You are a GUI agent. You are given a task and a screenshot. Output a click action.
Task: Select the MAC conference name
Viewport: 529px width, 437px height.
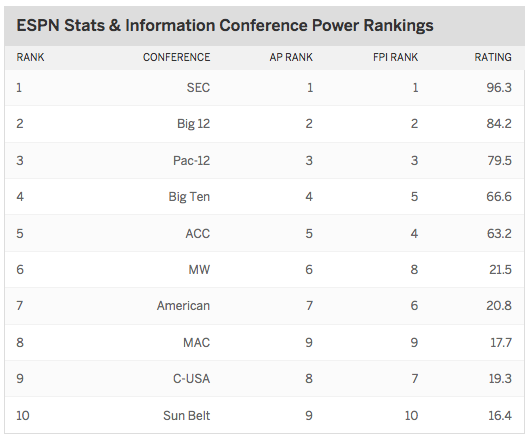[x=197, y=343]
